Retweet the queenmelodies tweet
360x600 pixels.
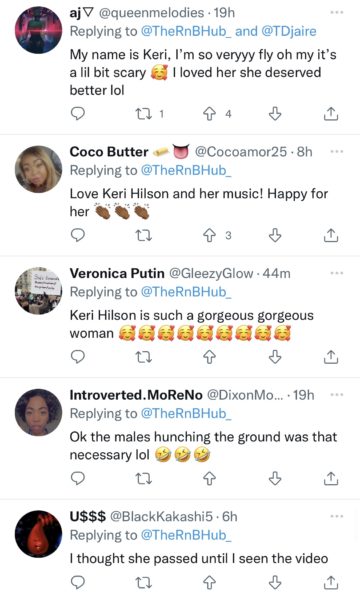point(144,114)
